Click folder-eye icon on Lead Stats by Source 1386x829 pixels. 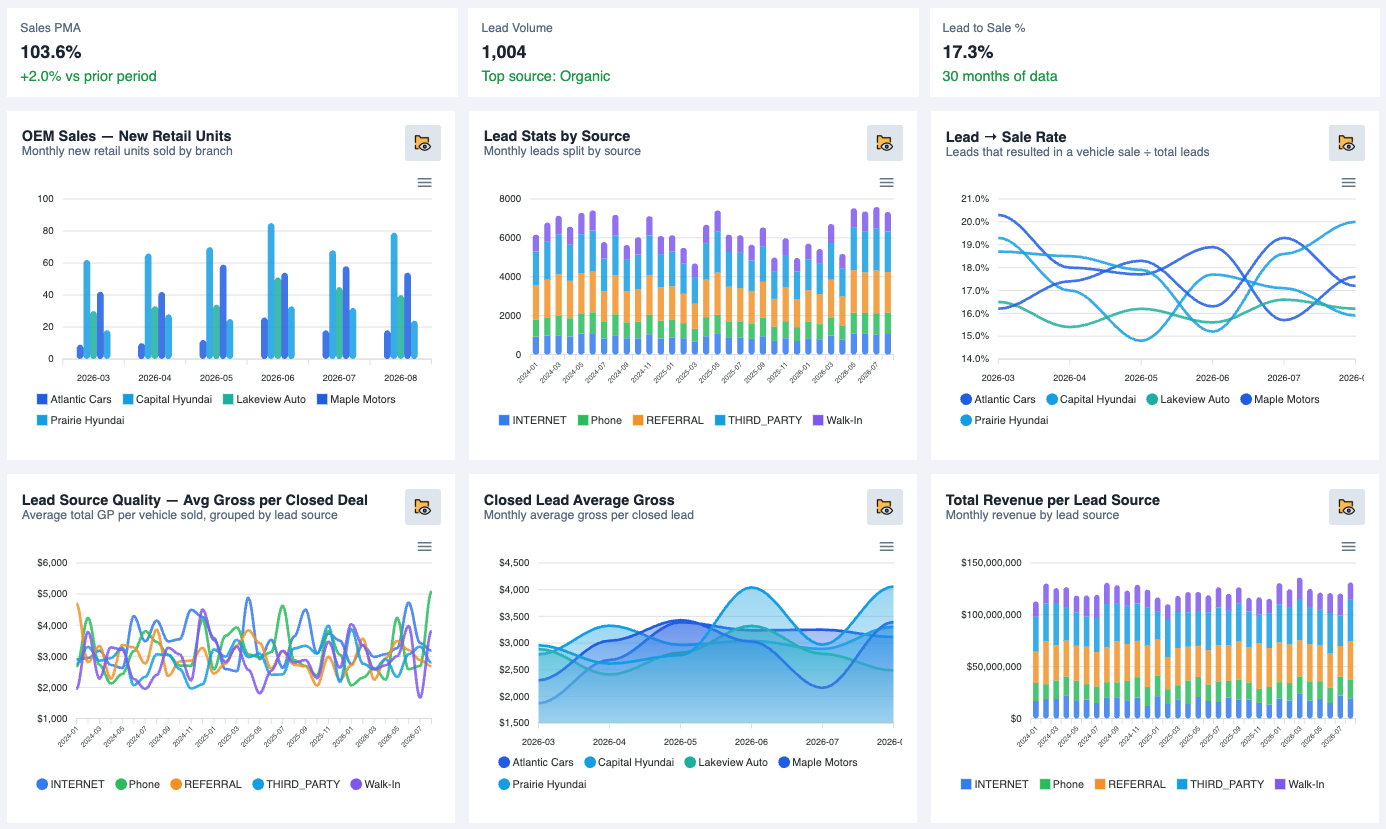[x=885, y=143]
